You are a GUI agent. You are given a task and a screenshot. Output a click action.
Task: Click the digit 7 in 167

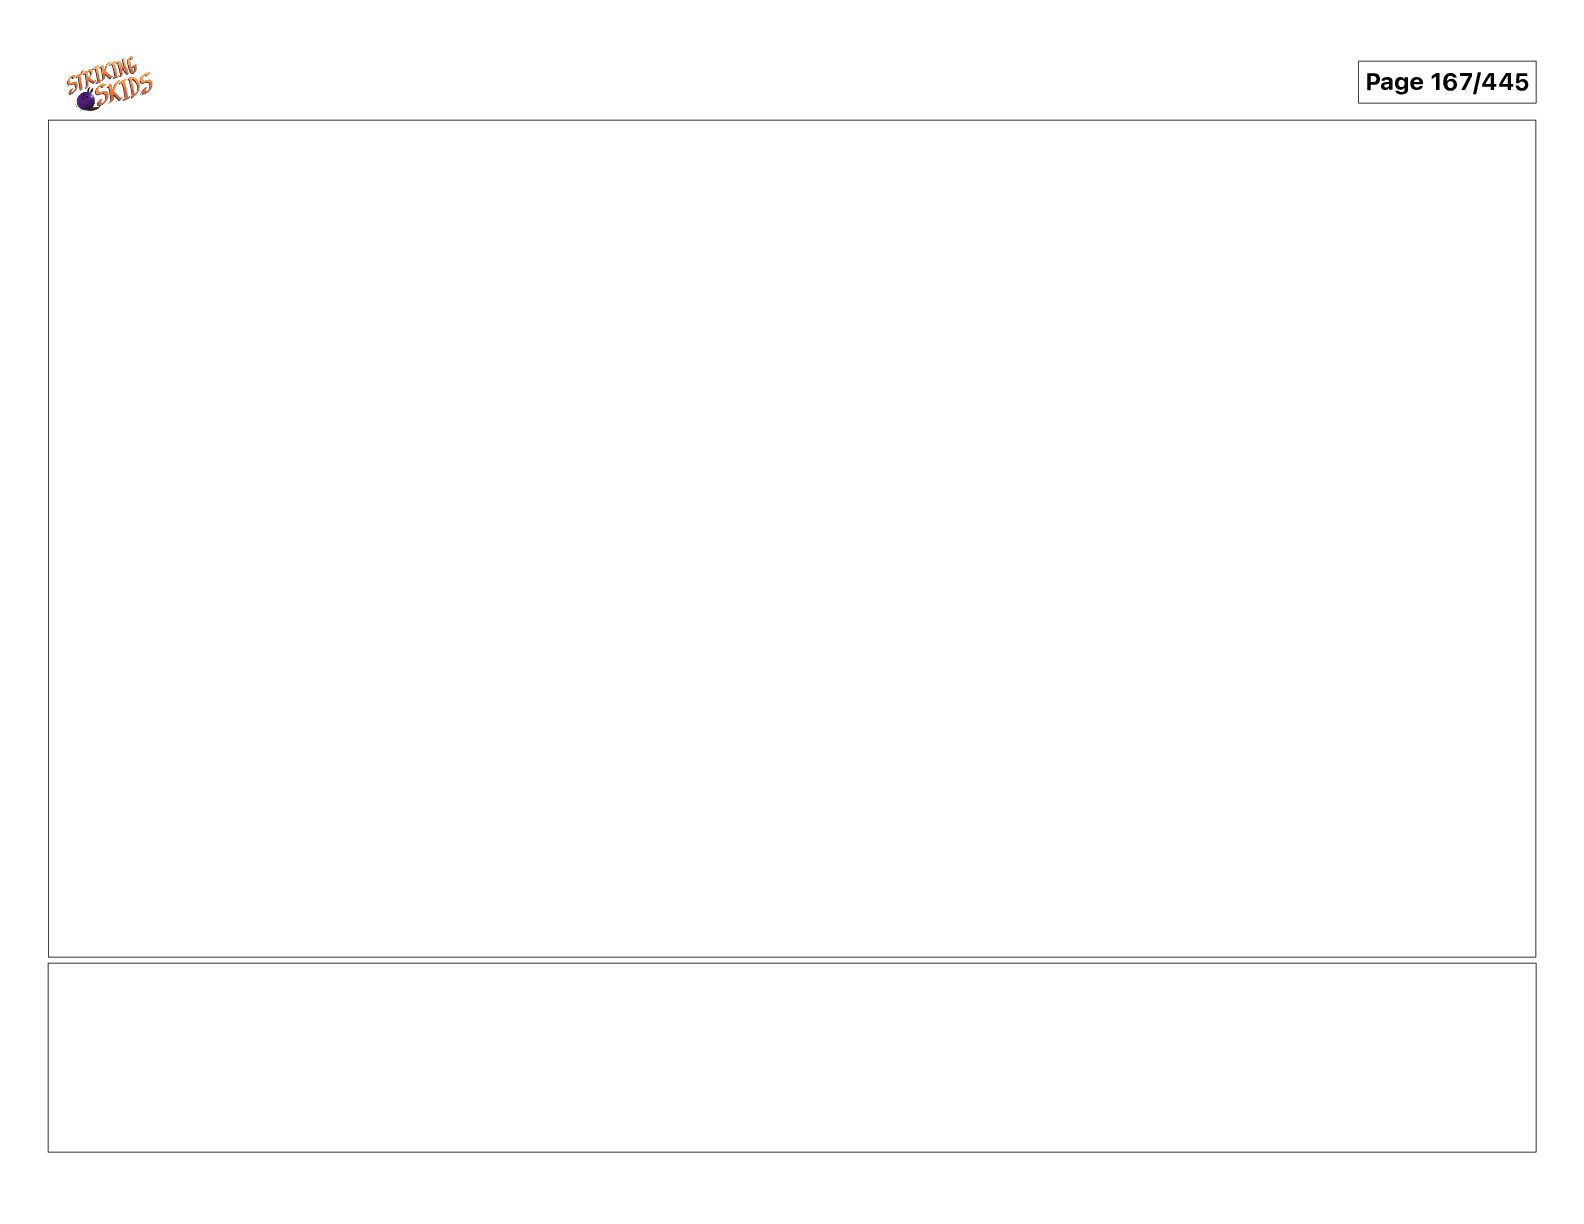[1465, 81]
